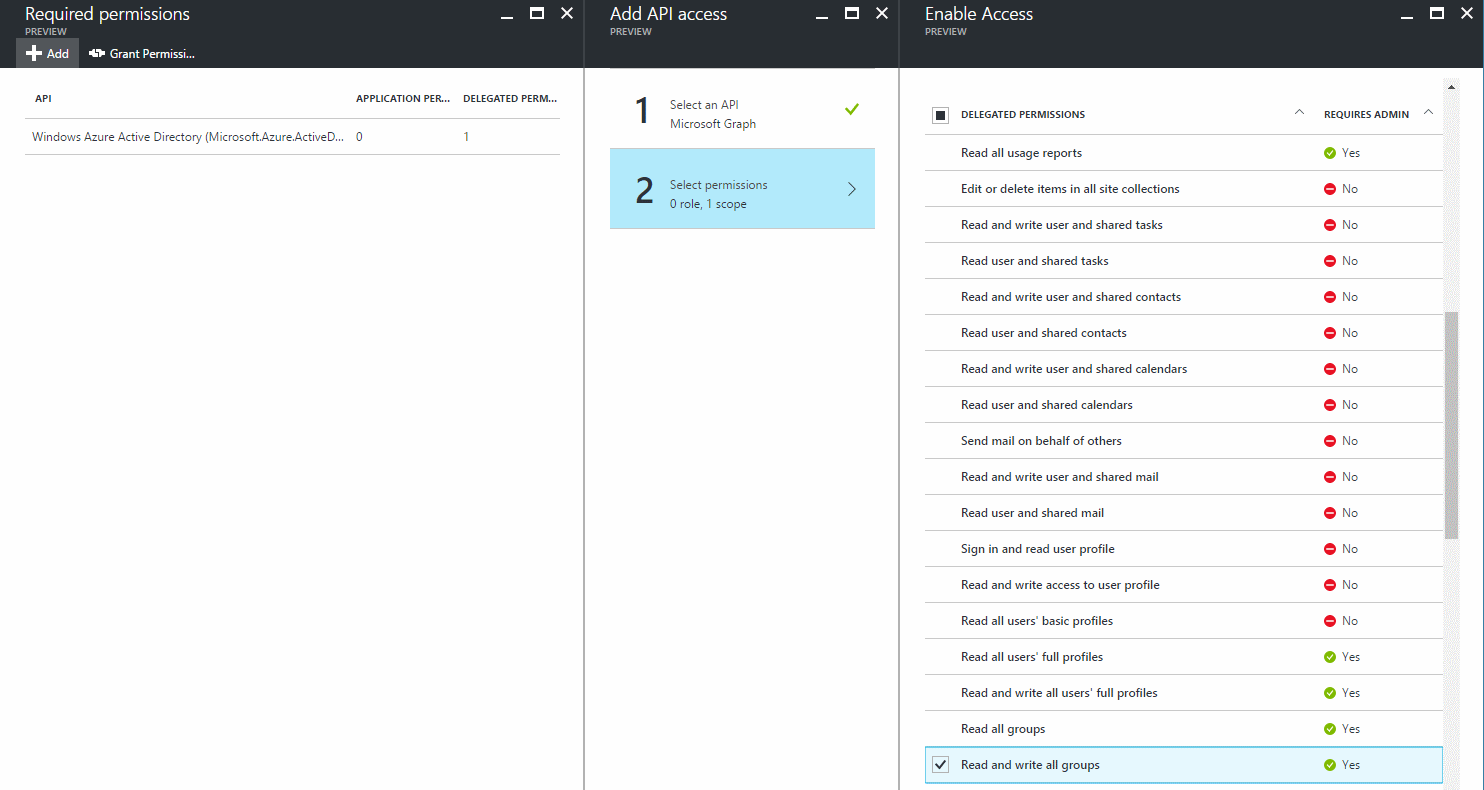Close the Enable Access blade
The height and width of the screenshot is (790, 1484).
click(x=1466, y=13)
